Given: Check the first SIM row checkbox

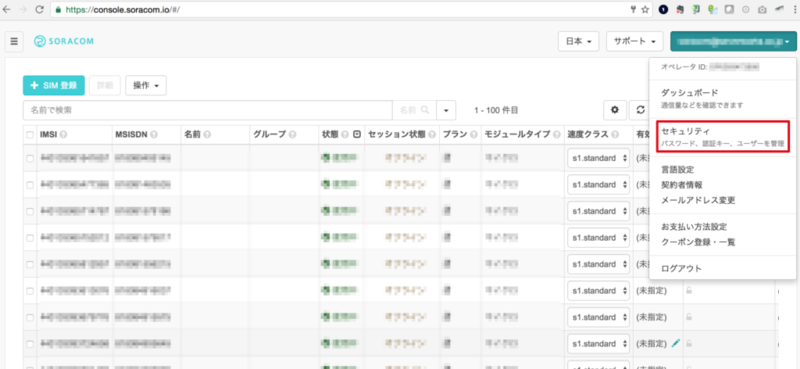Looking at the screenshot, I should [x=30, y=158].
